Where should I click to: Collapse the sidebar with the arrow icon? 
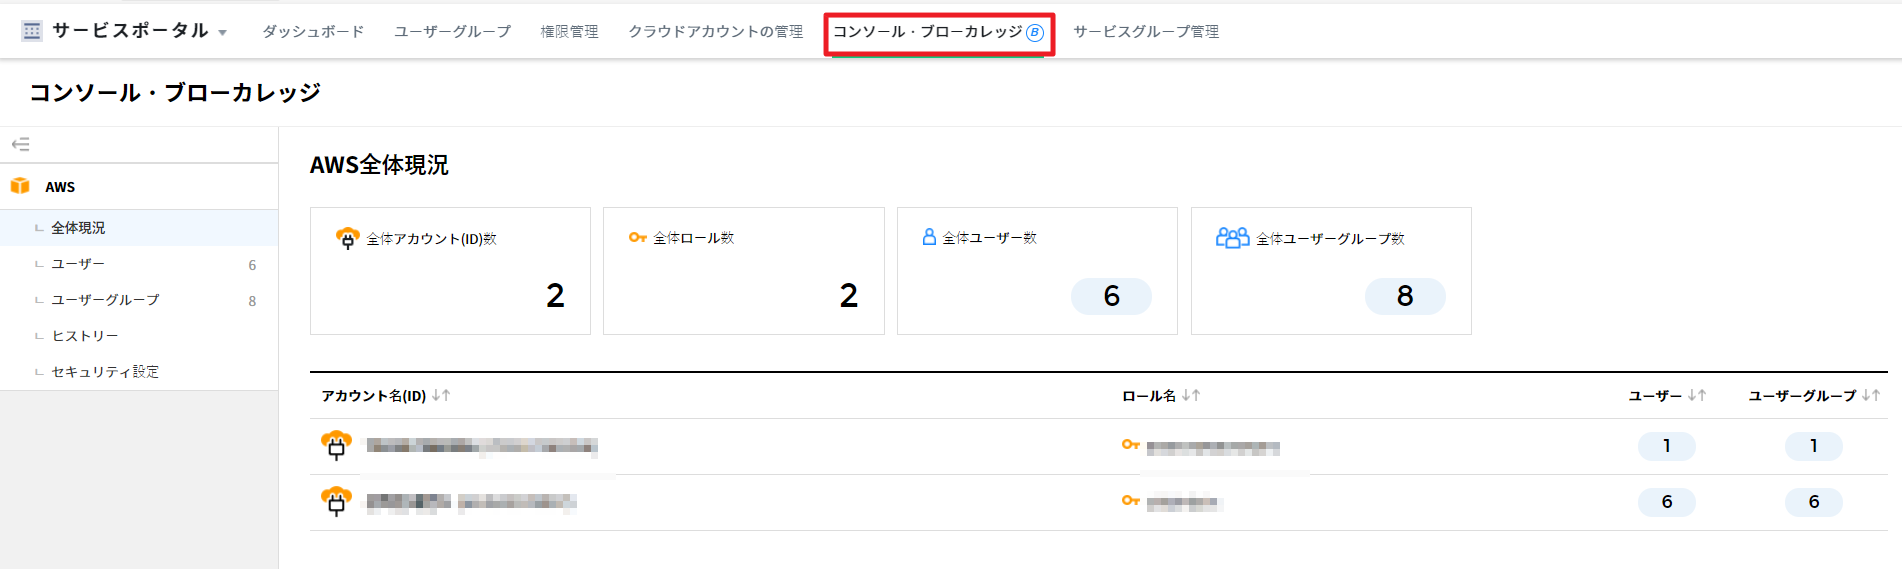point(20,145)
